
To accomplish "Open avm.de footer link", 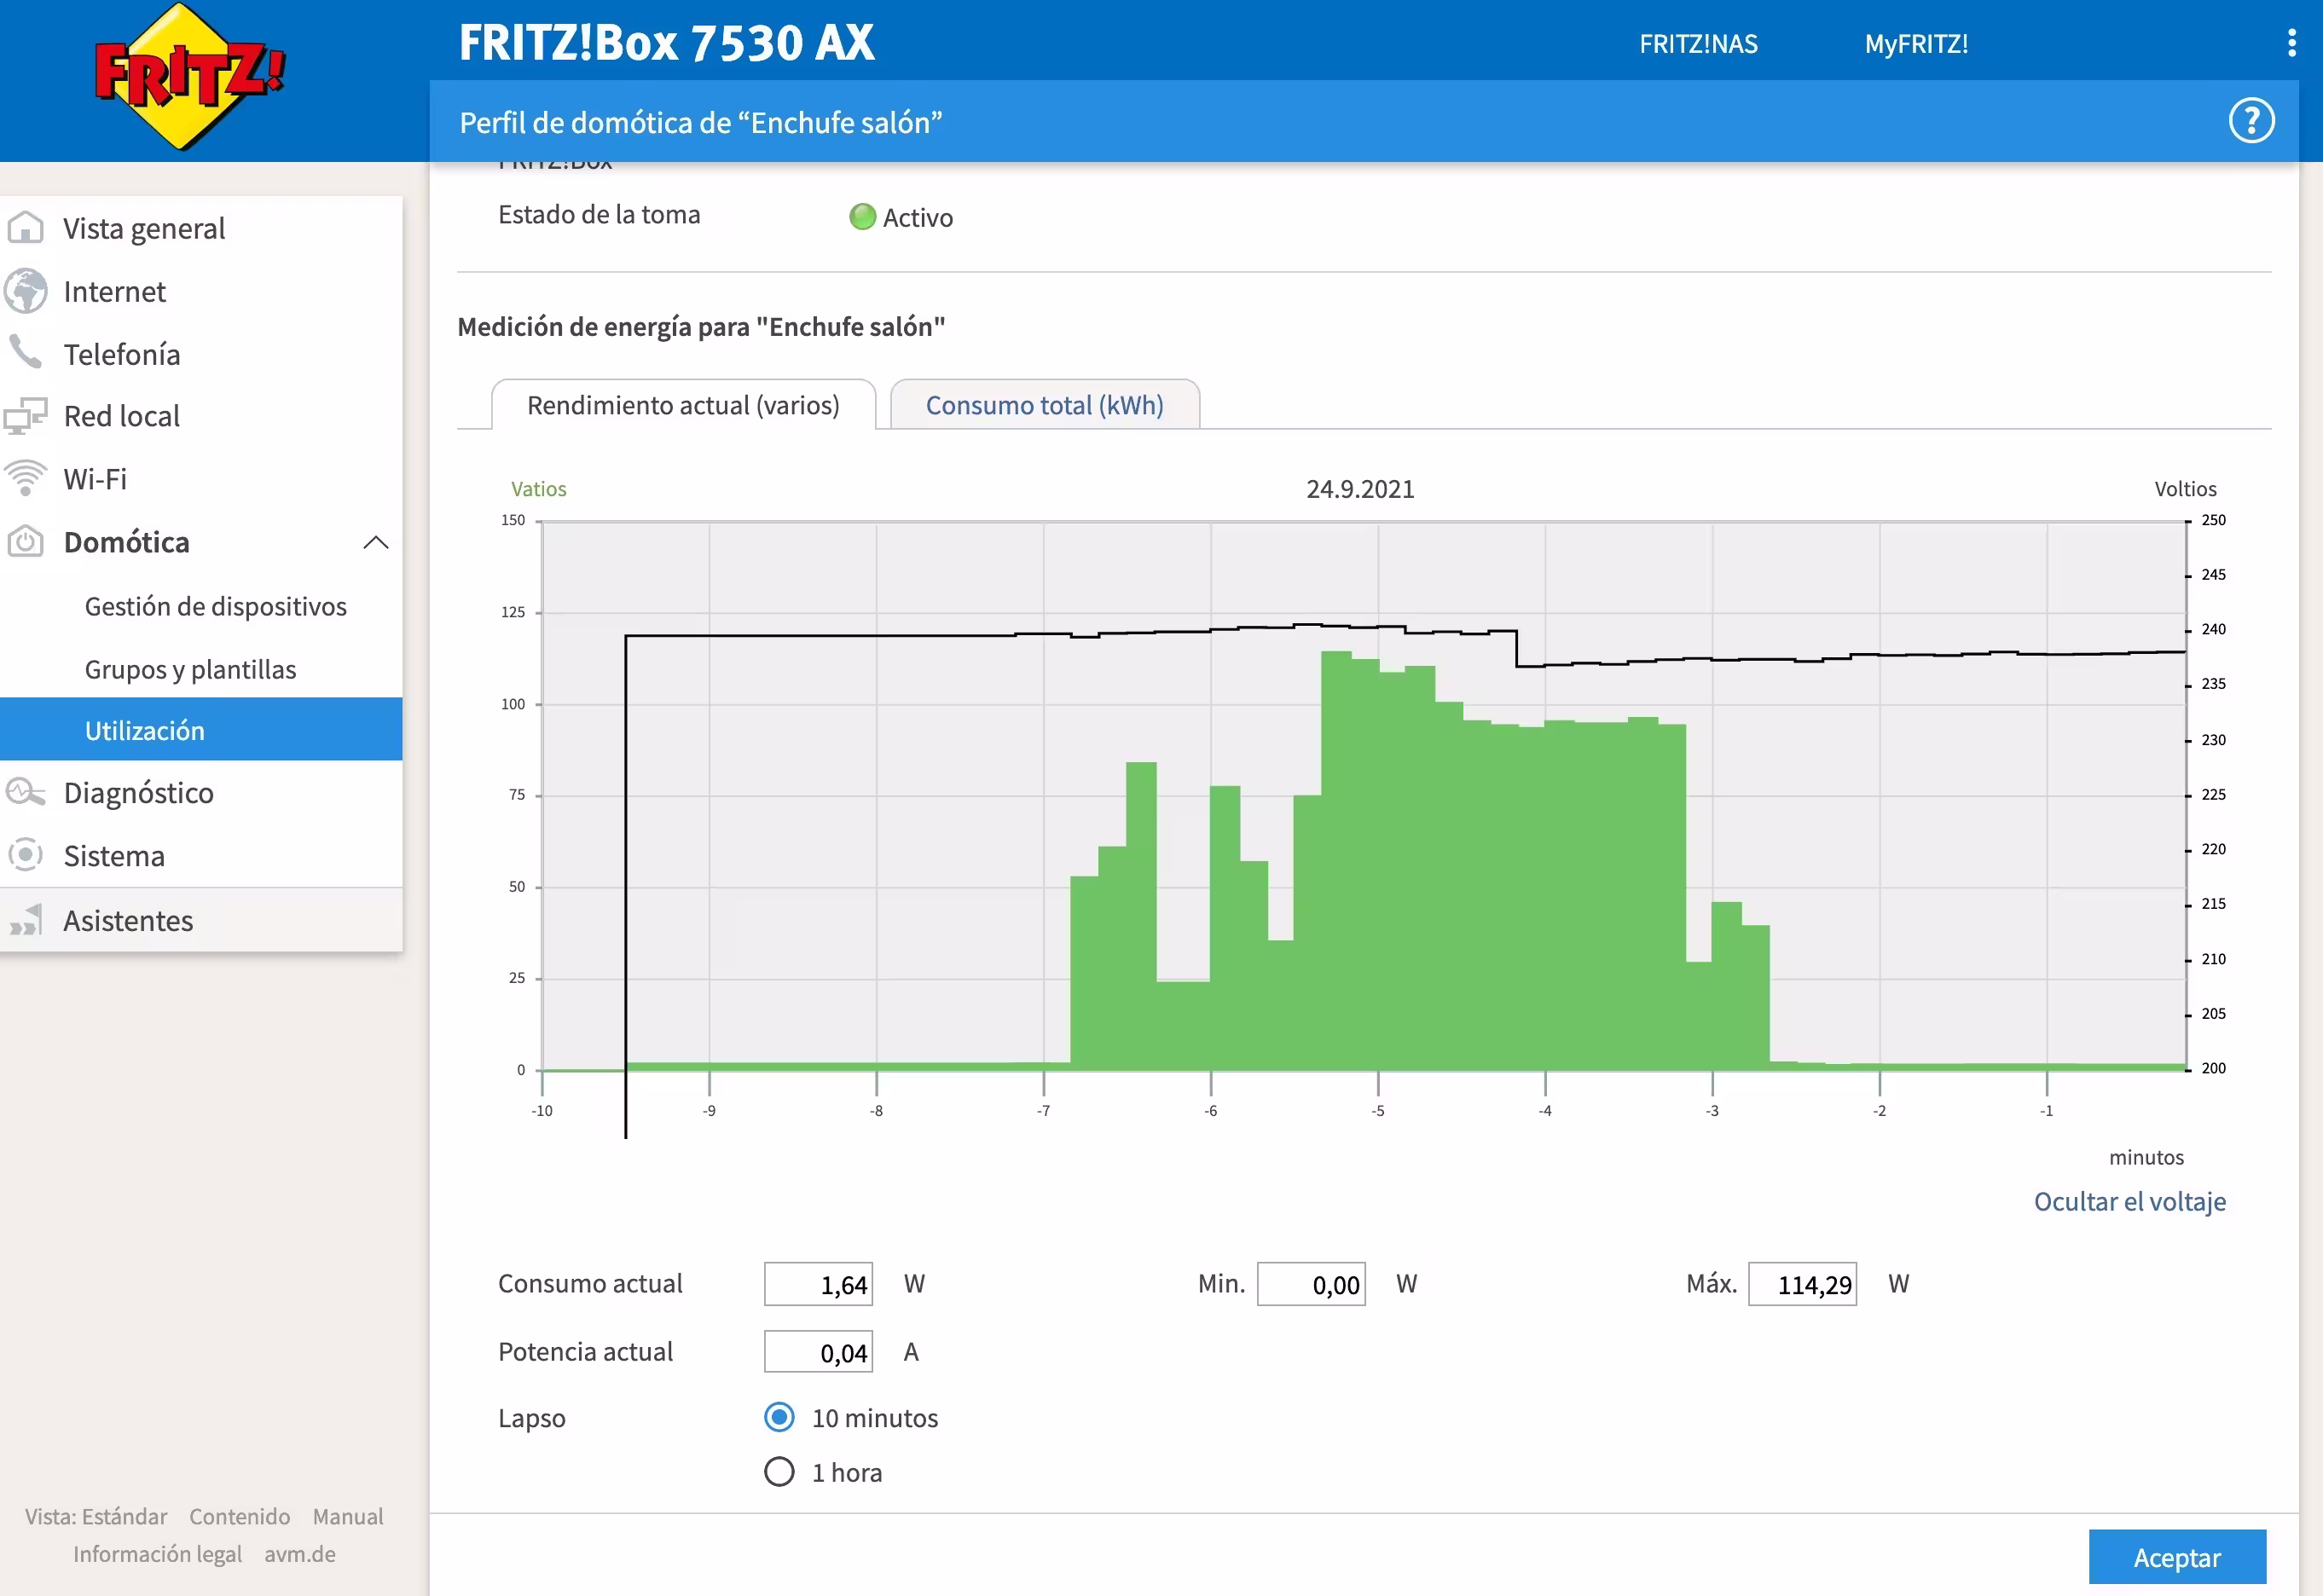I will click(300, 1553).
